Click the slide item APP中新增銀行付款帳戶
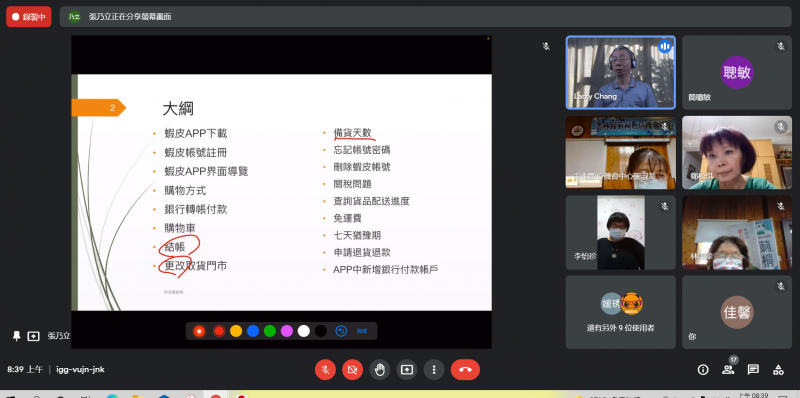The height and width of the screenshot is (398, 800). tap(386, 269)
